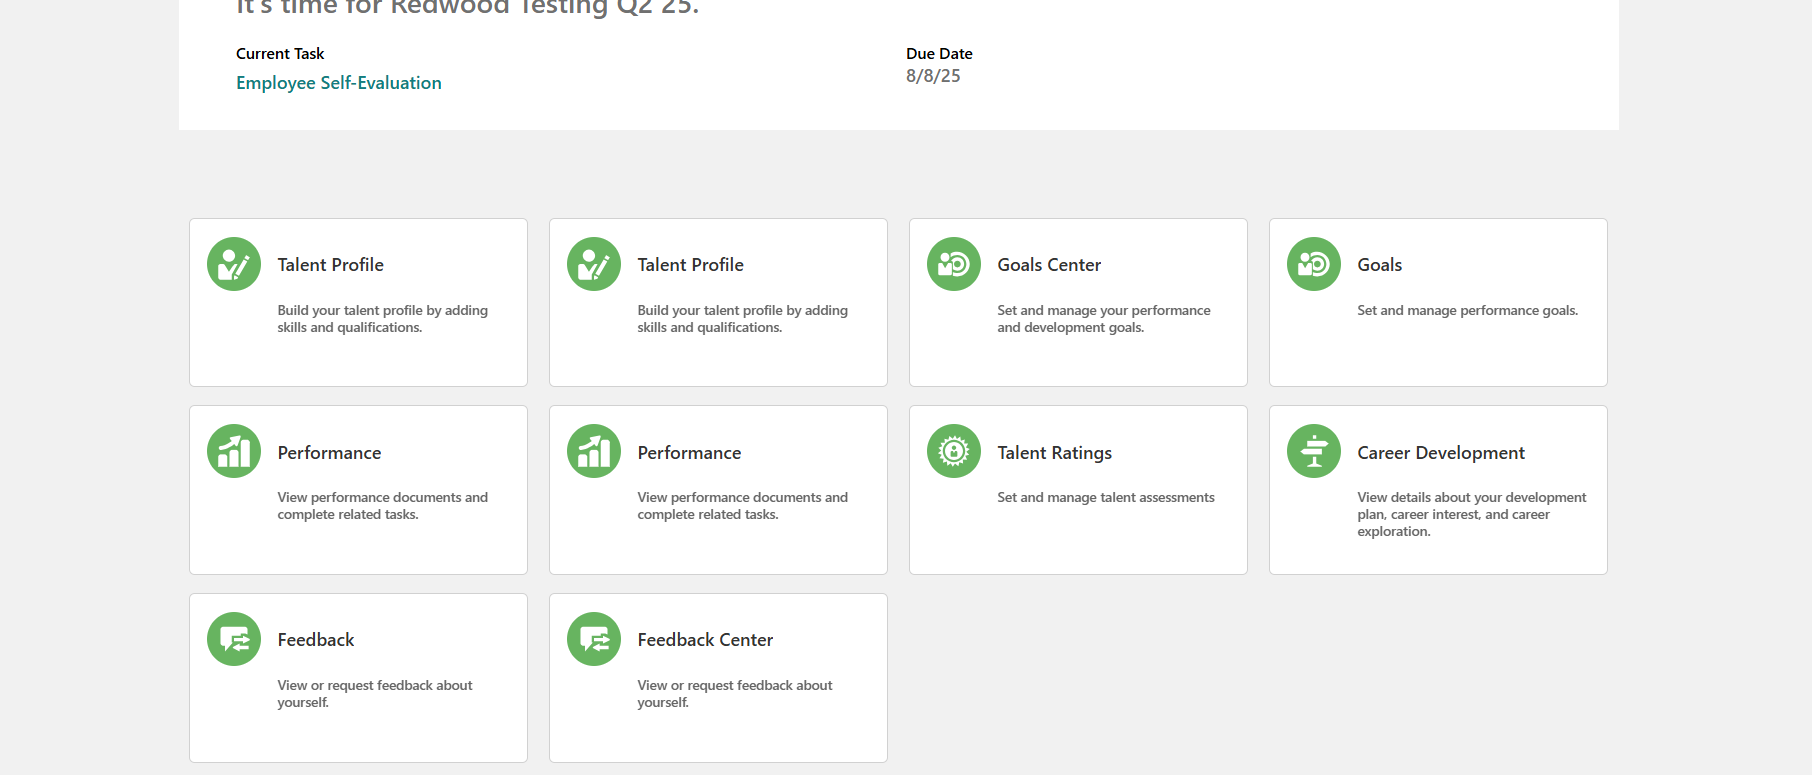Select the card title reading only "Feedback"
Viewport: 1812px width, 775px height.
(315, 640)
